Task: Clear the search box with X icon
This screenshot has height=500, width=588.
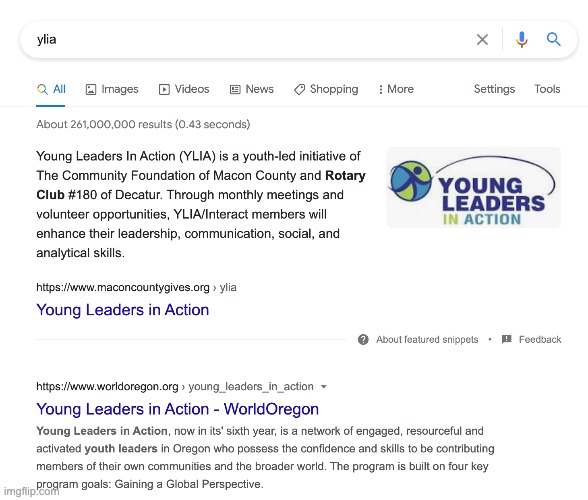Action: pyautogui.click(x=482, y=39)
